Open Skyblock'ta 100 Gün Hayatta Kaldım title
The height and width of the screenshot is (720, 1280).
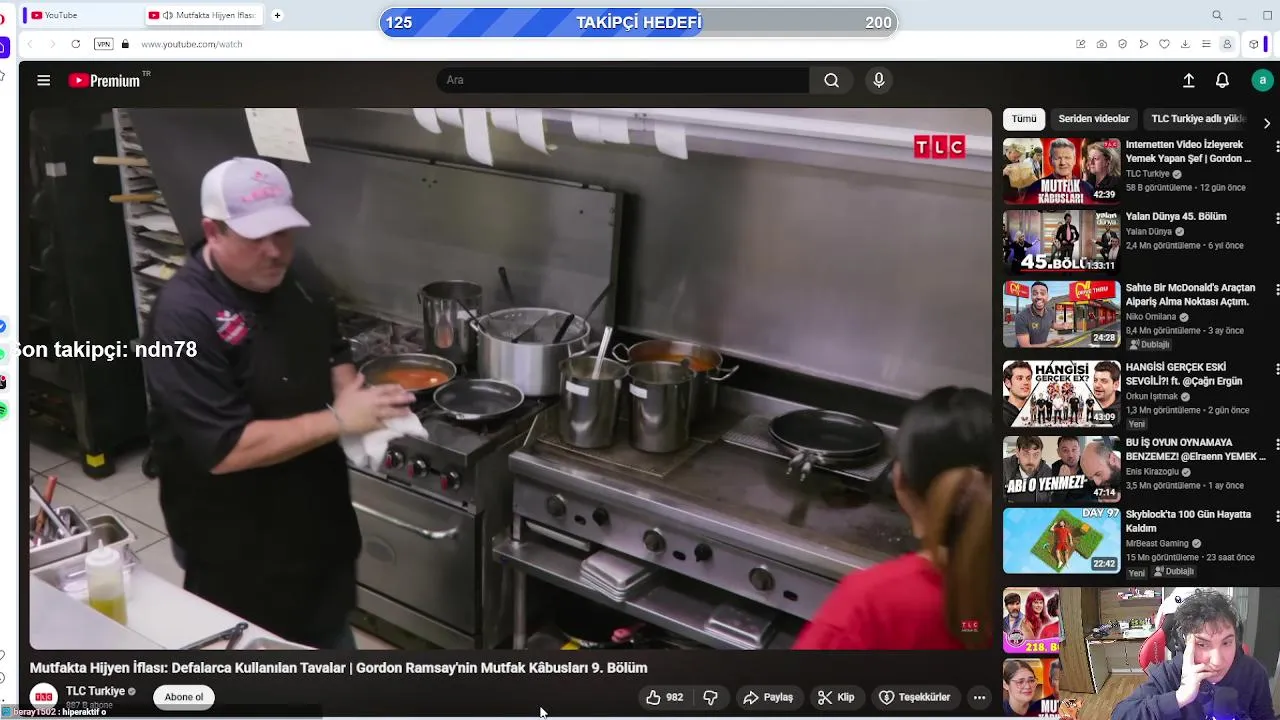point(1188,521)
